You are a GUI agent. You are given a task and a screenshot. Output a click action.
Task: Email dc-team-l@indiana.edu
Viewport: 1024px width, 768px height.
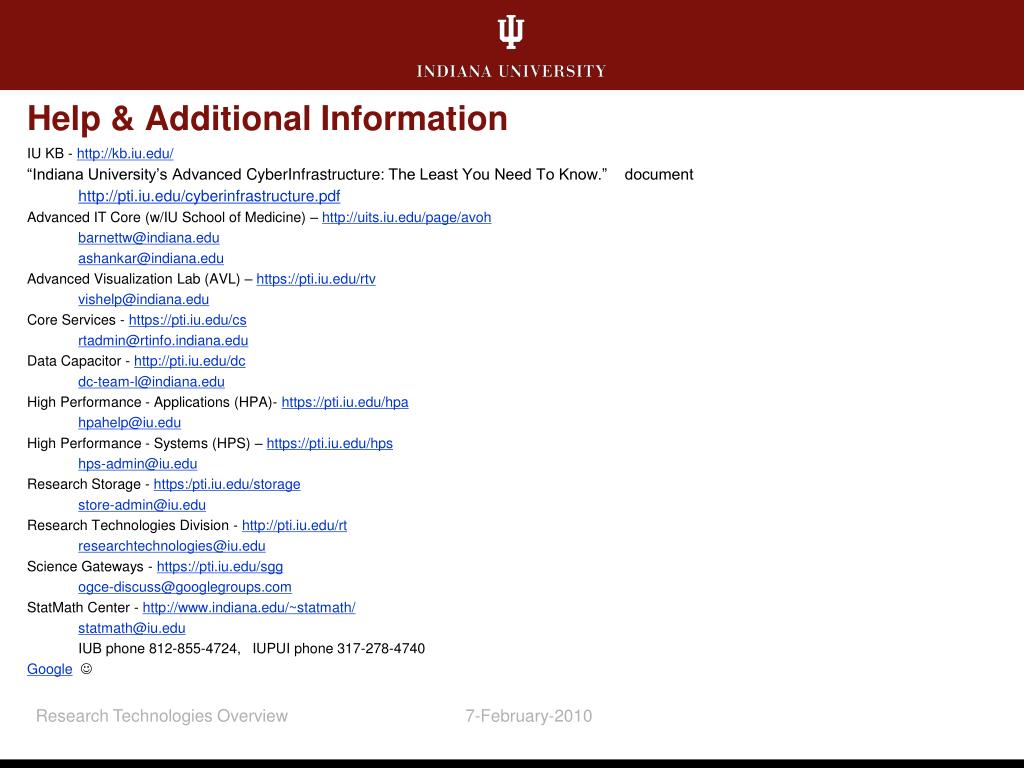pyautogui.click(x=152, y=382)
